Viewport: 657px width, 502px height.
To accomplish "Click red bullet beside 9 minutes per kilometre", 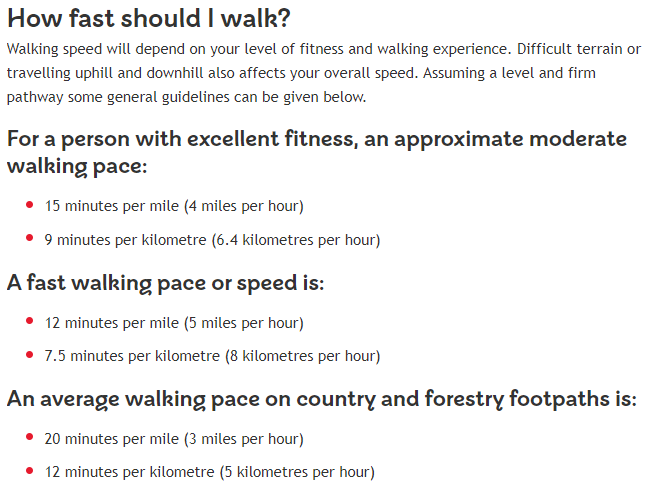I will (29, 238).
